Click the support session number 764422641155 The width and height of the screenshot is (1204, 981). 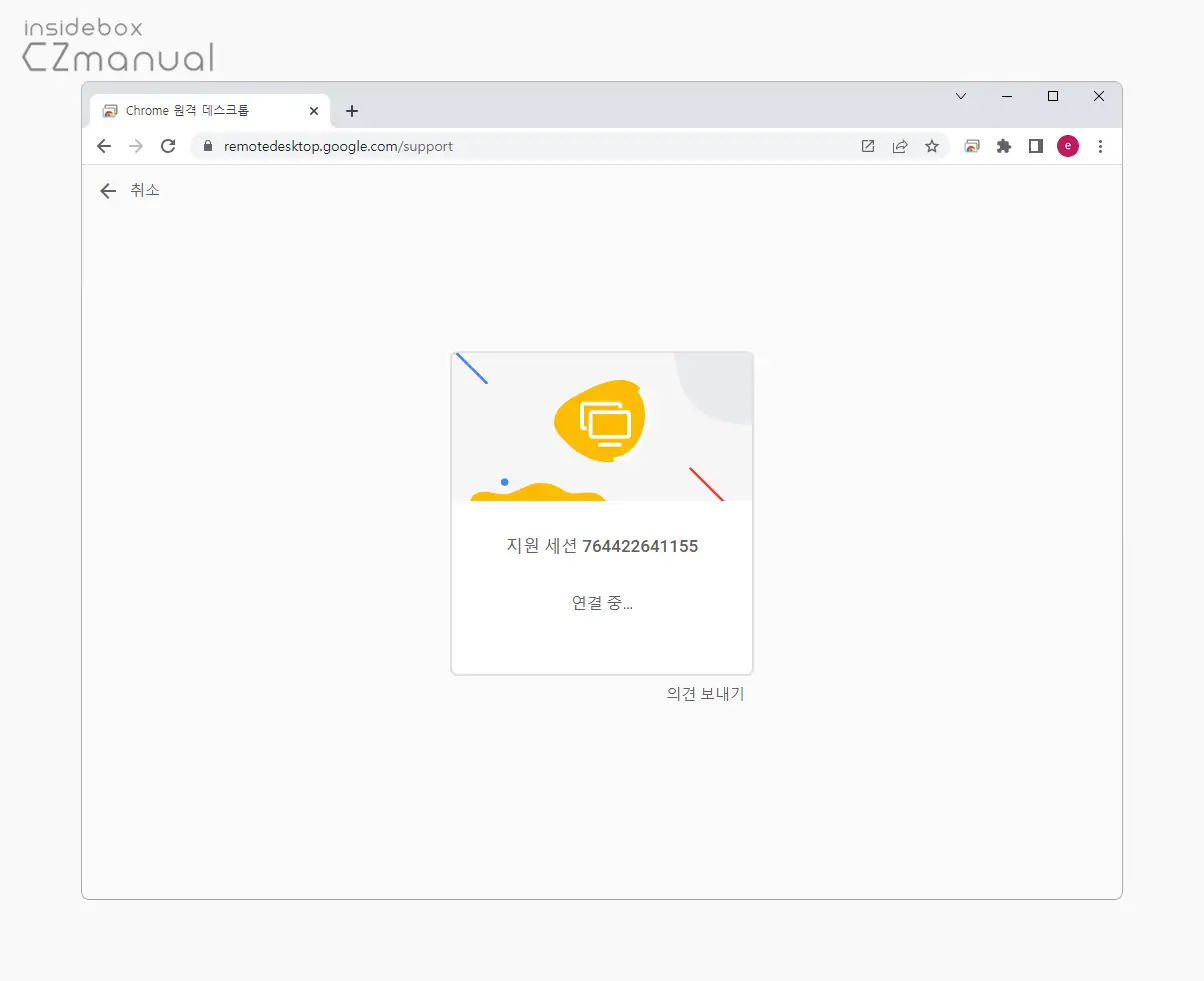pyautogui.click(x=640, y=546)
